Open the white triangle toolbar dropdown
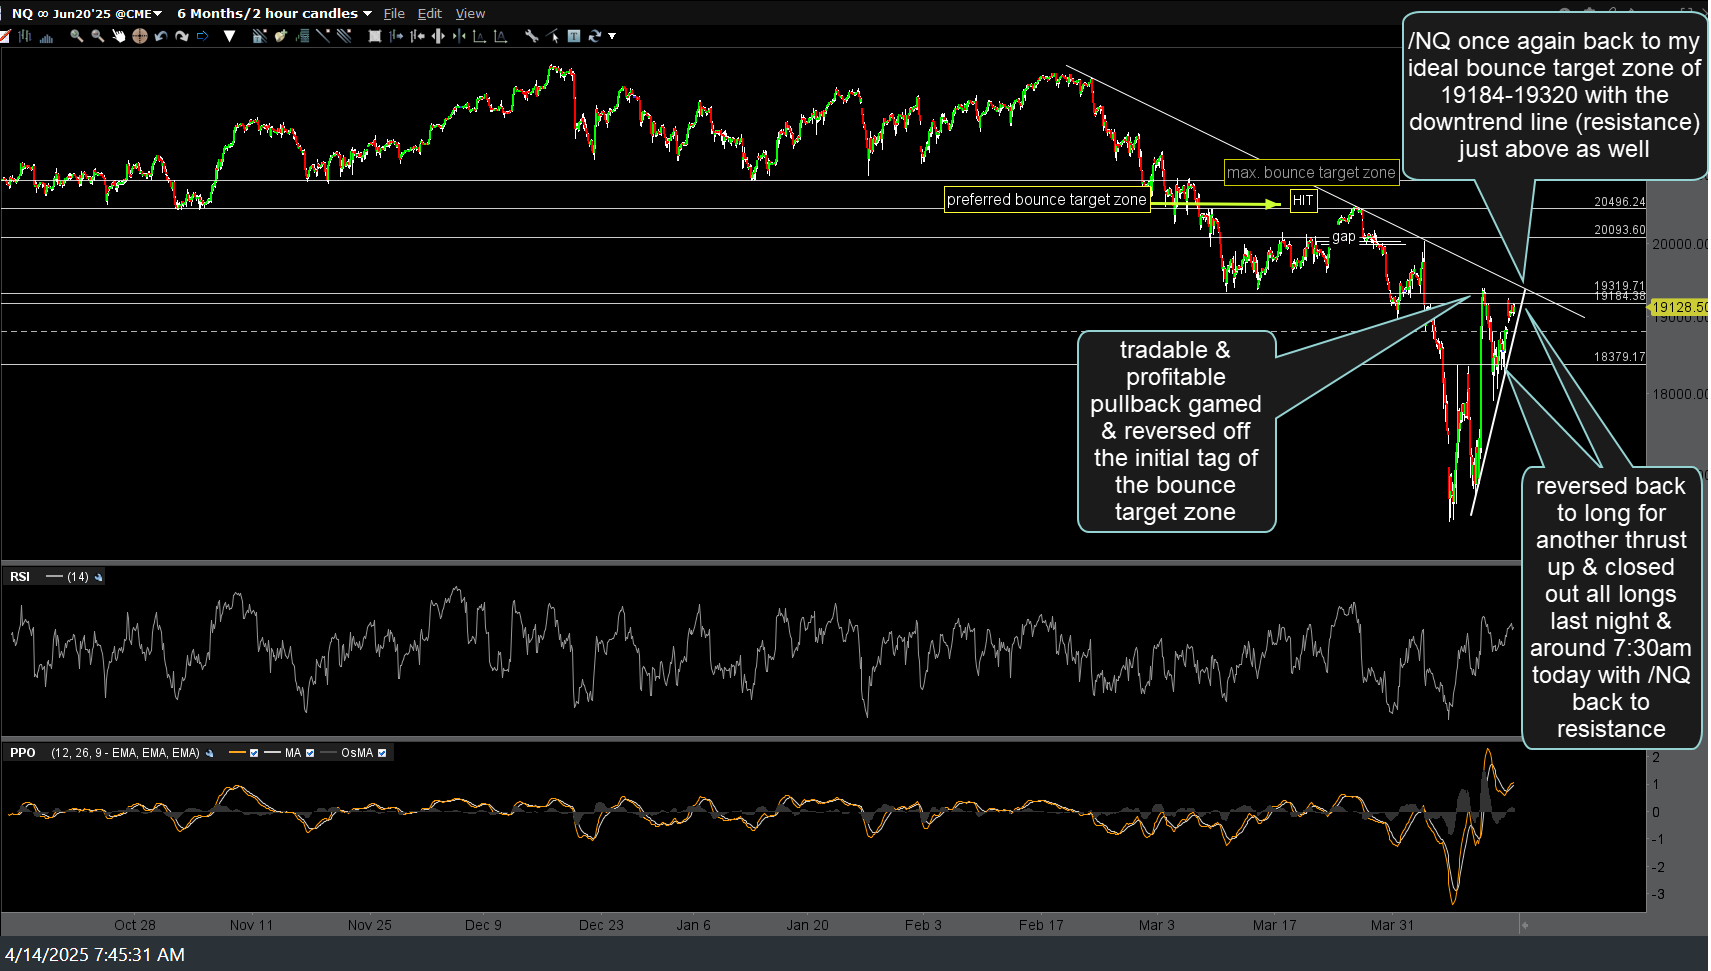1711x971 pixels. pyautogui.click(x=229, y=36)
